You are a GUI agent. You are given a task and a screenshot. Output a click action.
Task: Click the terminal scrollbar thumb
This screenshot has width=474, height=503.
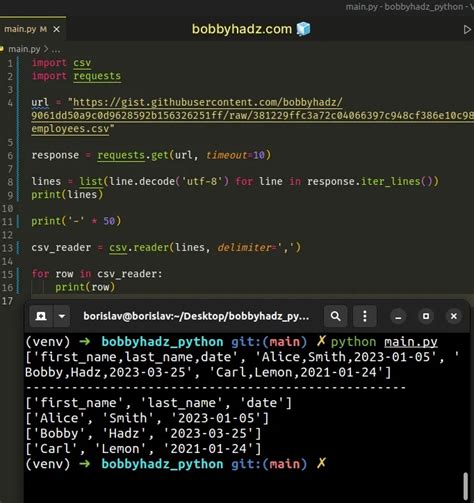[466, 486]
